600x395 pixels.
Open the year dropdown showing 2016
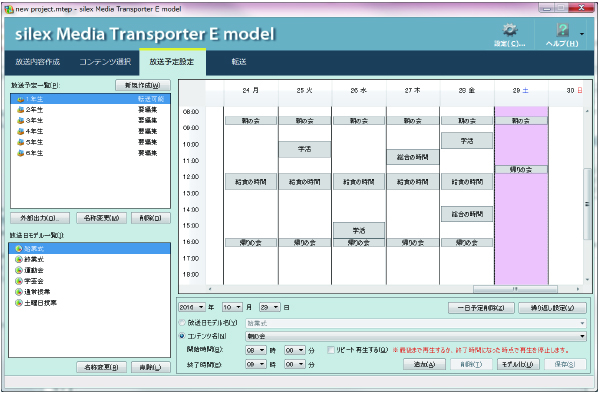(192, 307)
